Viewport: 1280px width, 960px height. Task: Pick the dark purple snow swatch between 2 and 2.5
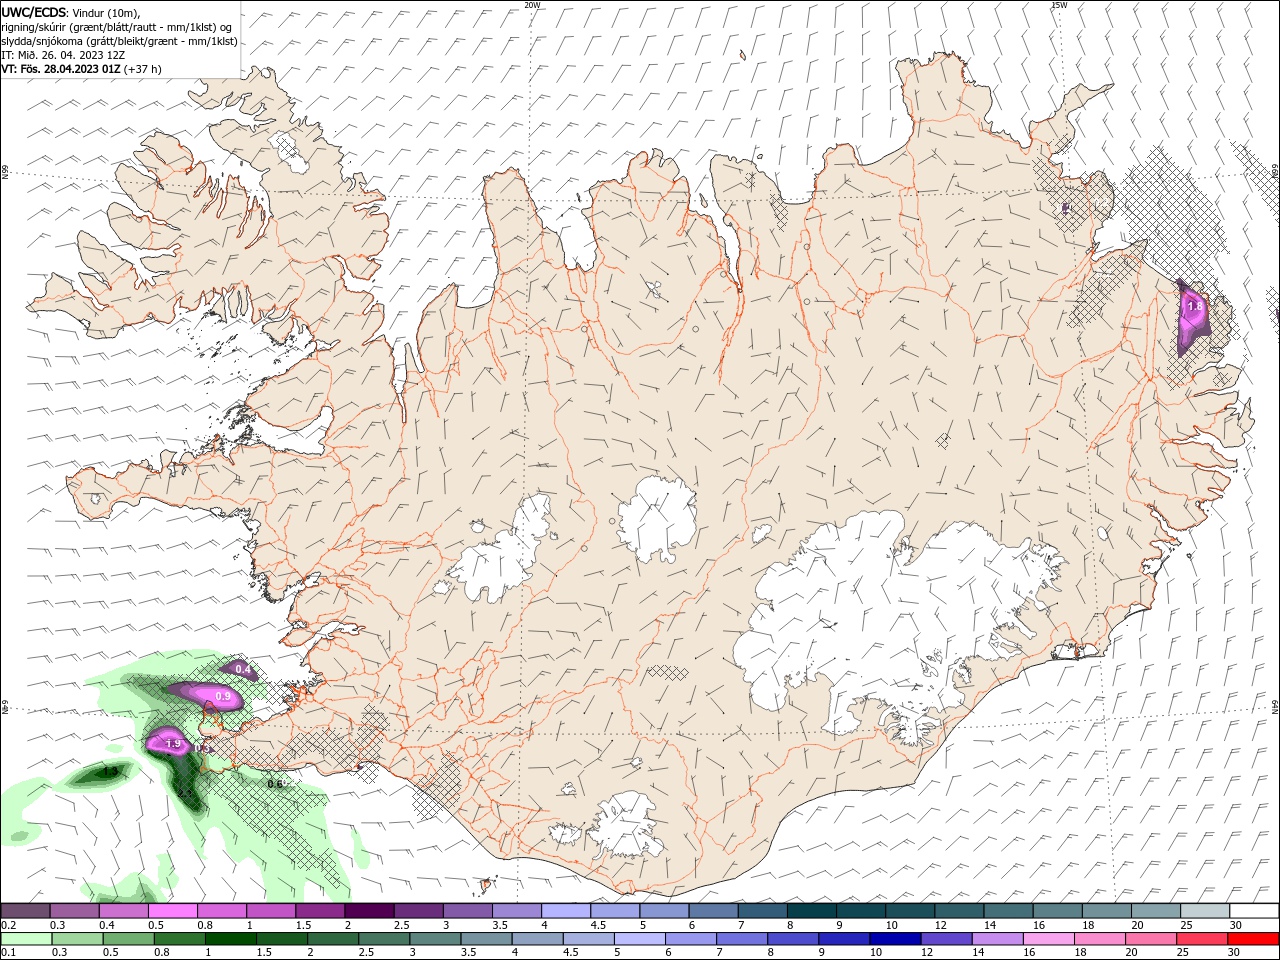point(369,911)
